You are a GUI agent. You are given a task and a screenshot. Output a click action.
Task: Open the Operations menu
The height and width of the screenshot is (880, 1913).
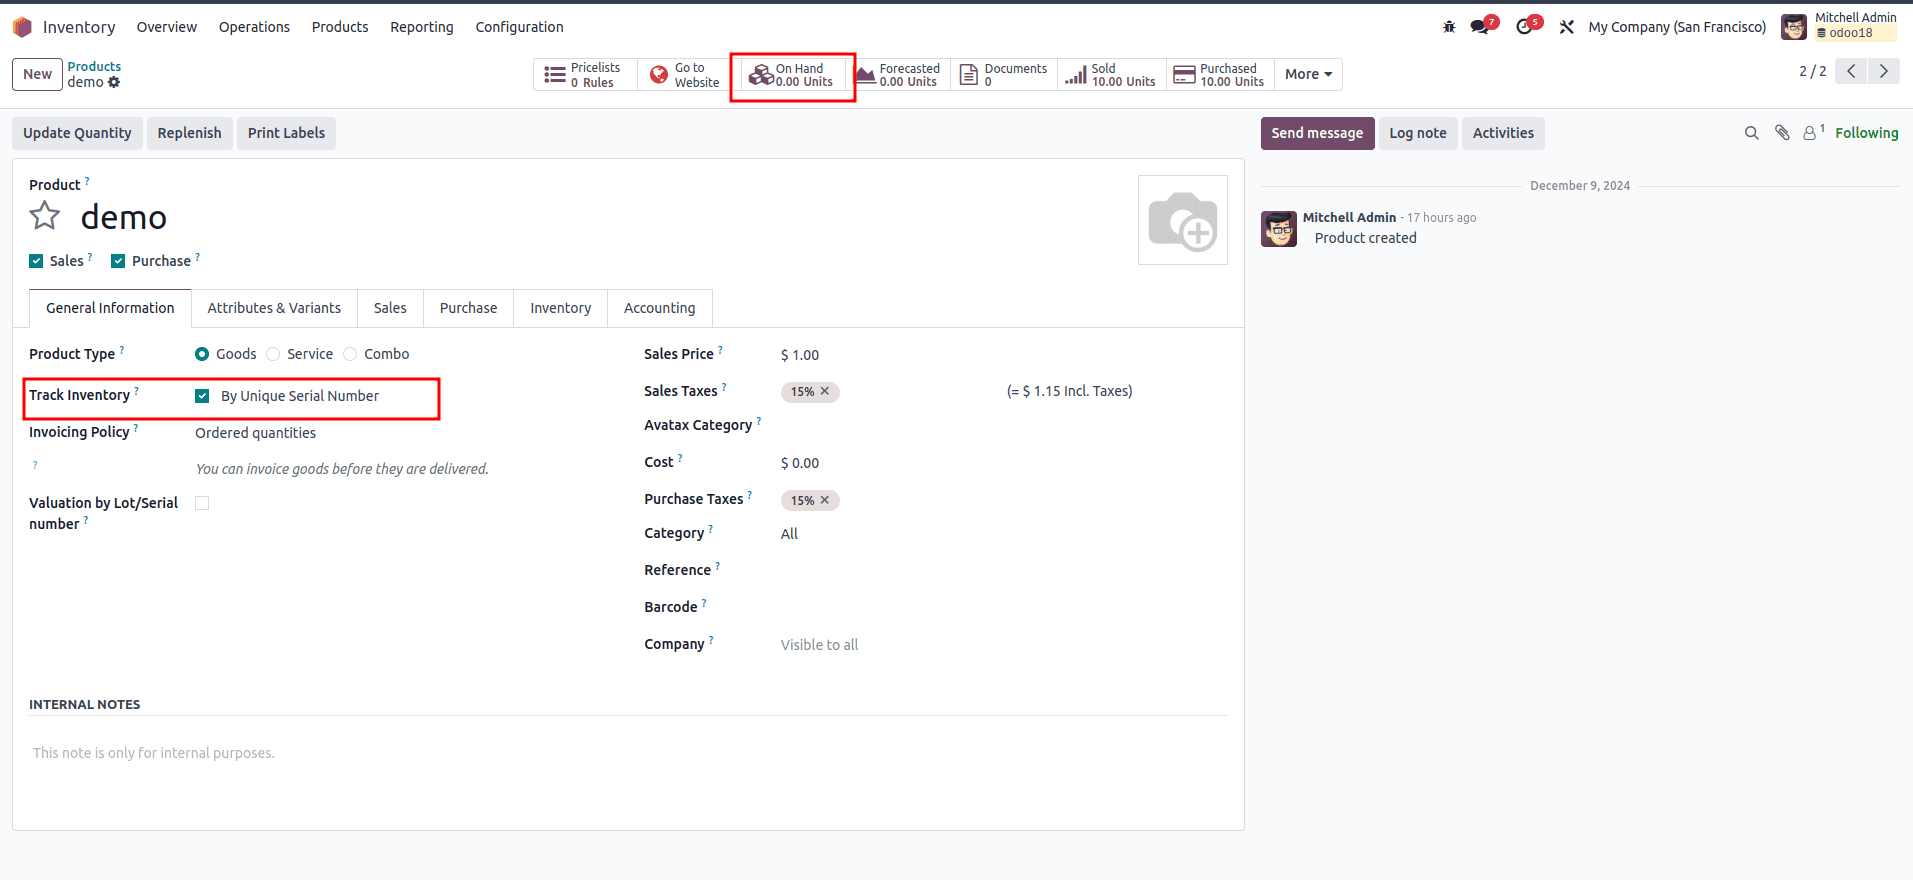(x=254, y=27)
